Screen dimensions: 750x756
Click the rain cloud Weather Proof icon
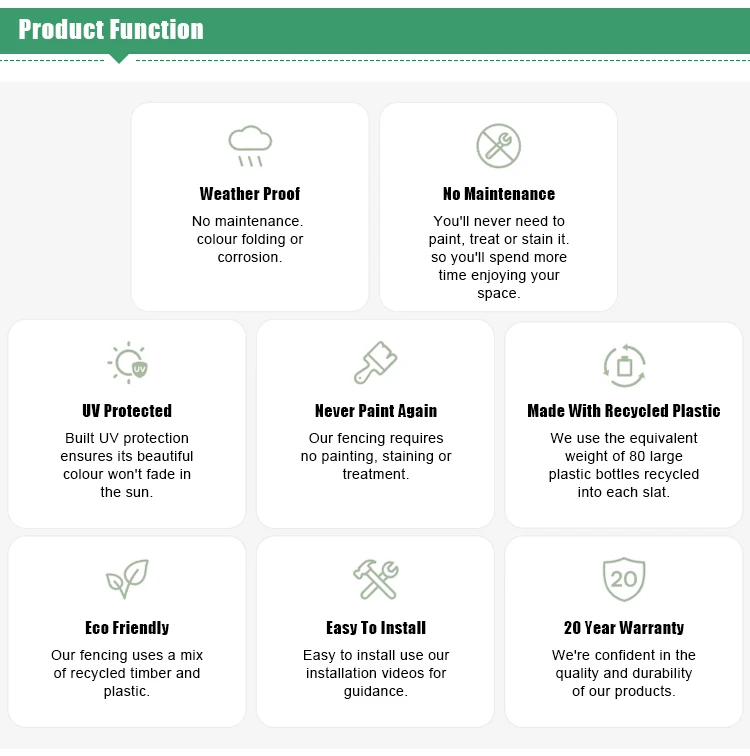coord(249,146)
